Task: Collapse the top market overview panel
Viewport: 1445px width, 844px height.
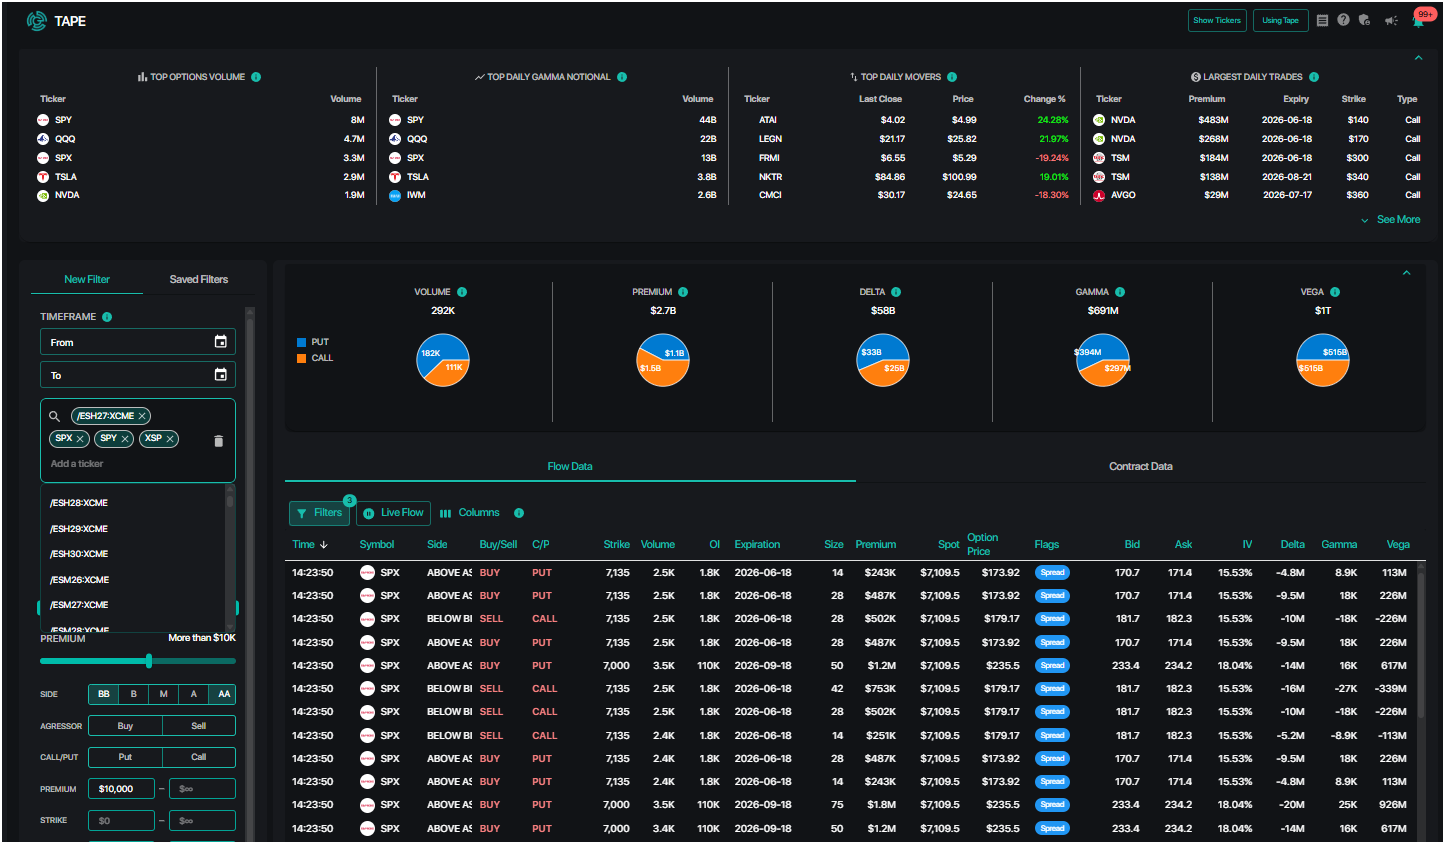Action: [x=1418, y=58]
